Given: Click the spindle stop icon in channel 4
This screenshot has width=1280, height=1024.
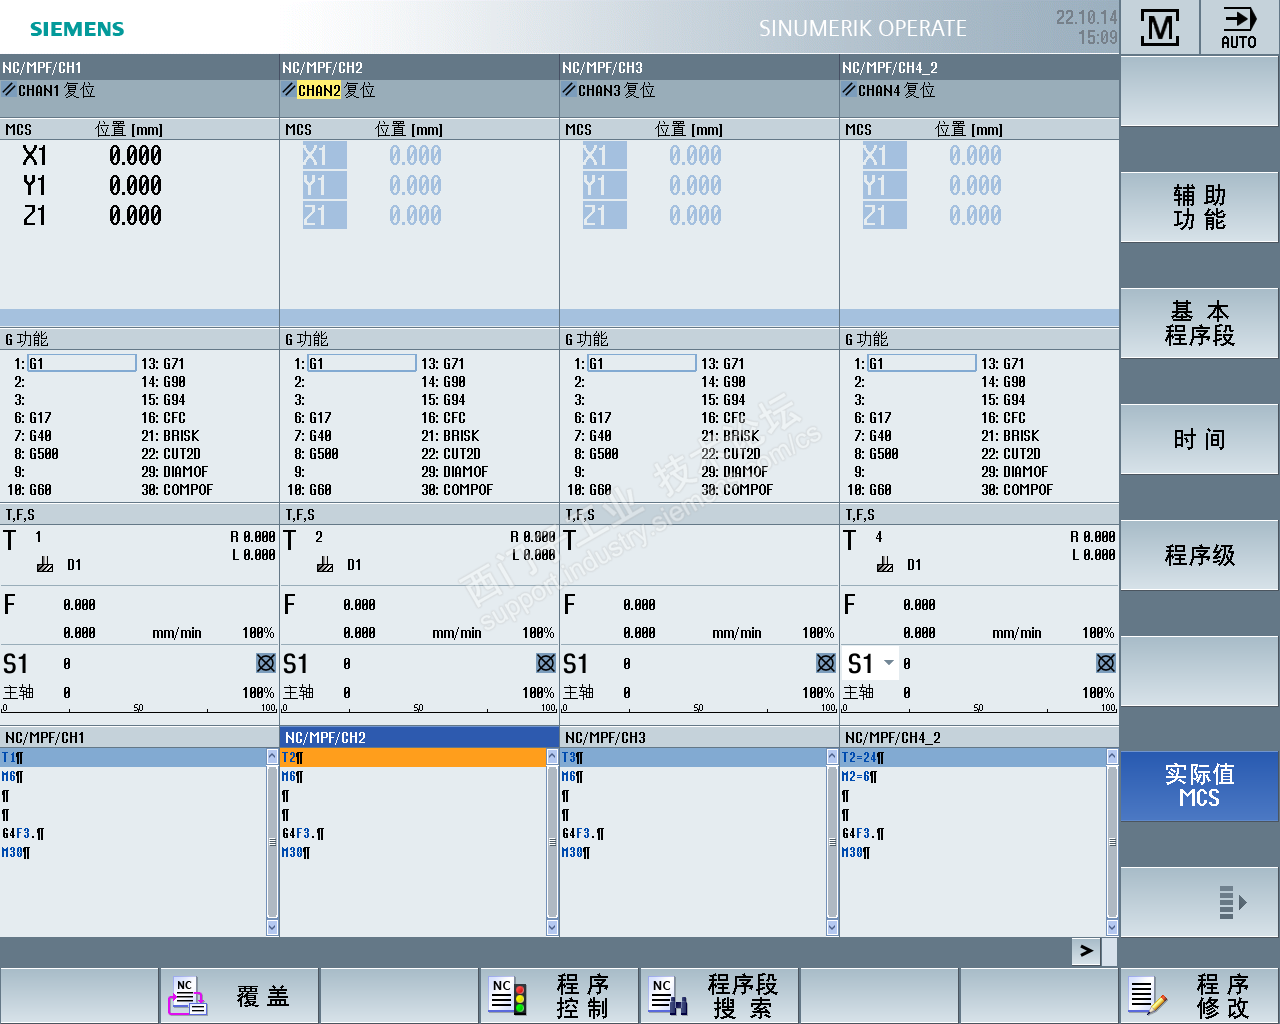Looking at the screenshot, I should (1106, 663).
